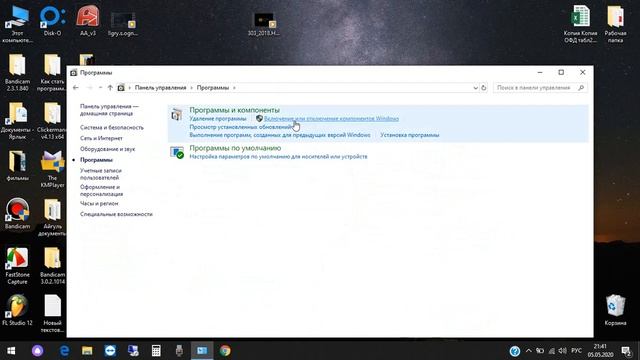Open recent locations dropdown beside navigation arrows
Screen dimensions: 640x360
point(100,87)
